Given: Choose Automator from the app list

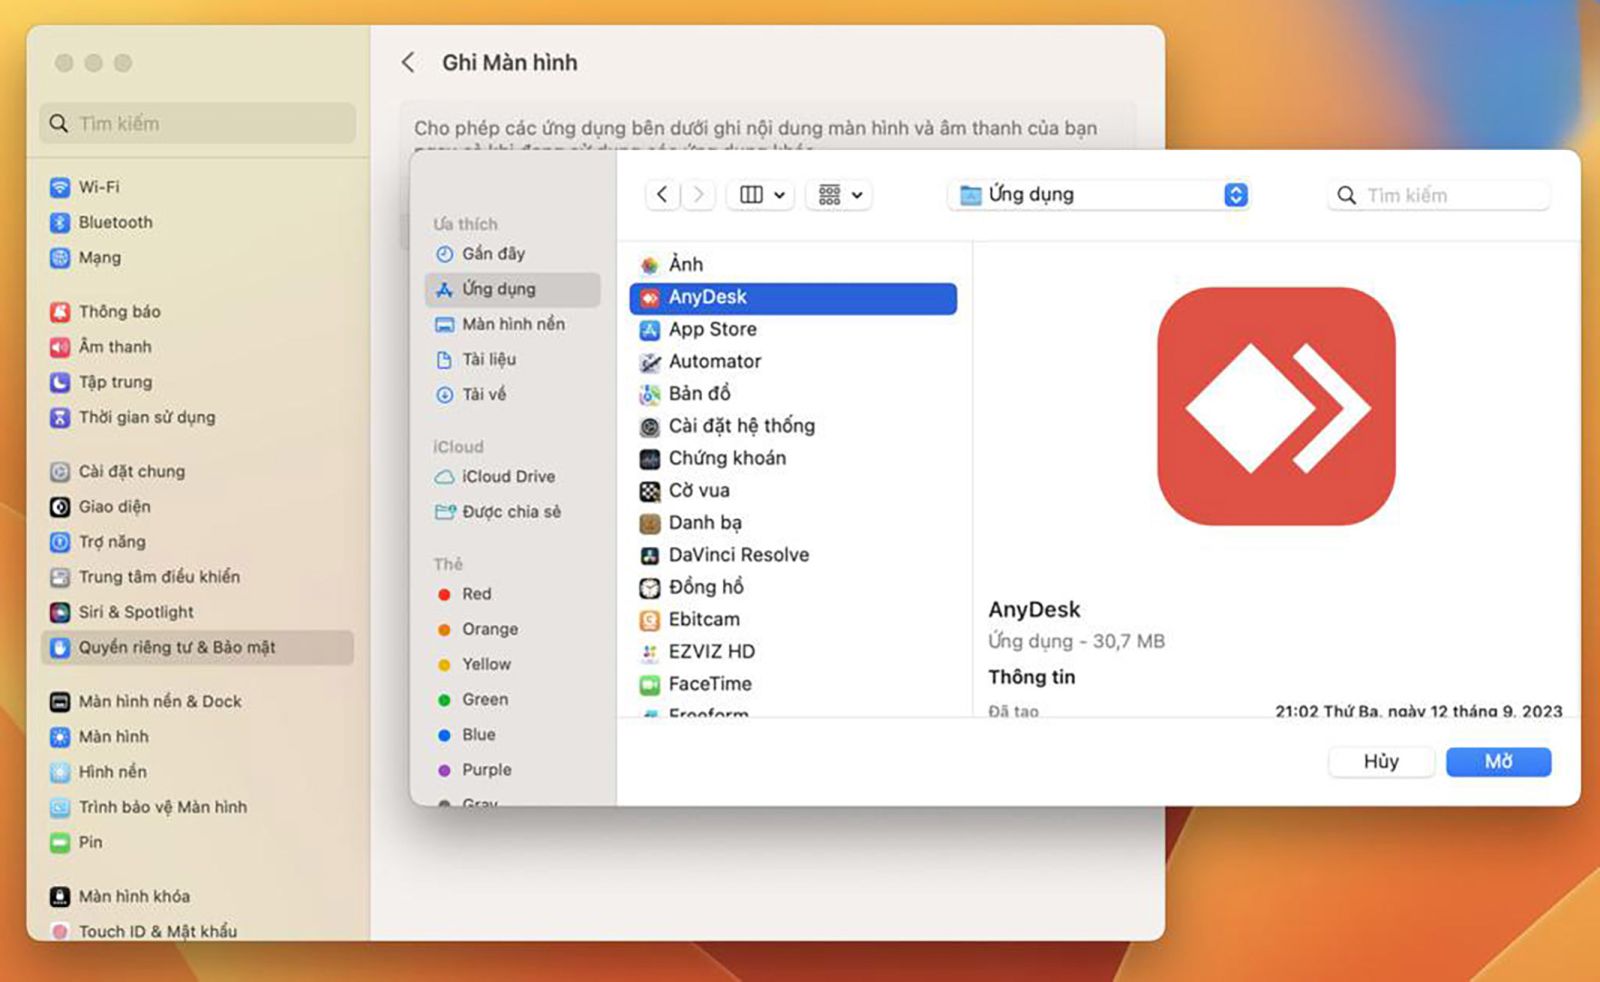Looking at the screenshot, I should click(x=793, y=361).
